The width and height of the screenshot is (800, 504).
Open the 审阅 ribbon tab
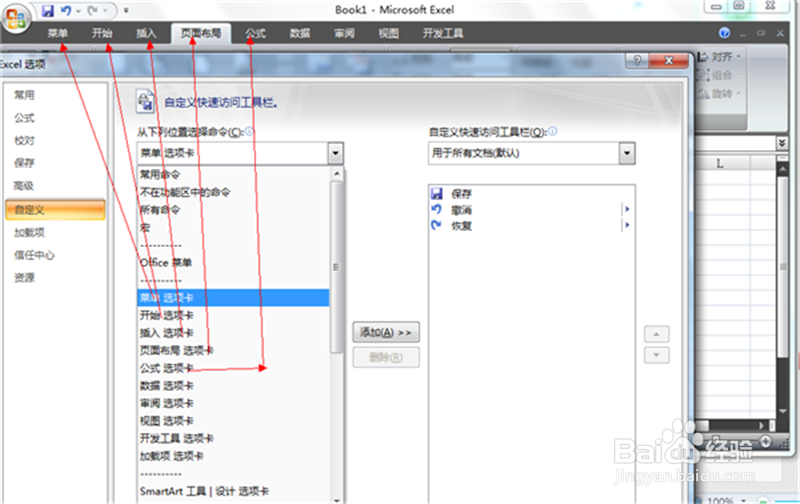[344, 34]
